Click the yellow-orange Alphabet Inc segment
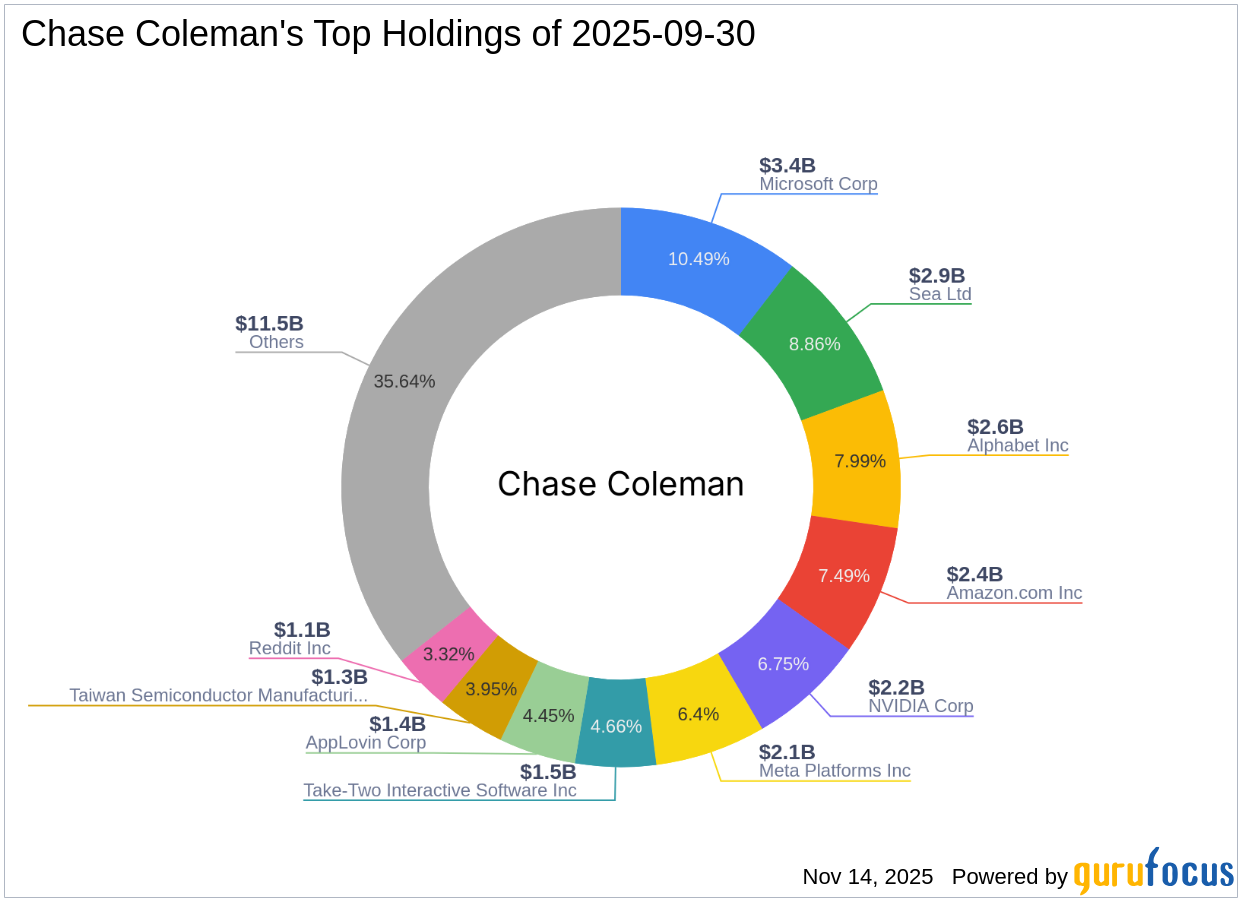The width and height of the screenshot is (1242, 902). 855,461
